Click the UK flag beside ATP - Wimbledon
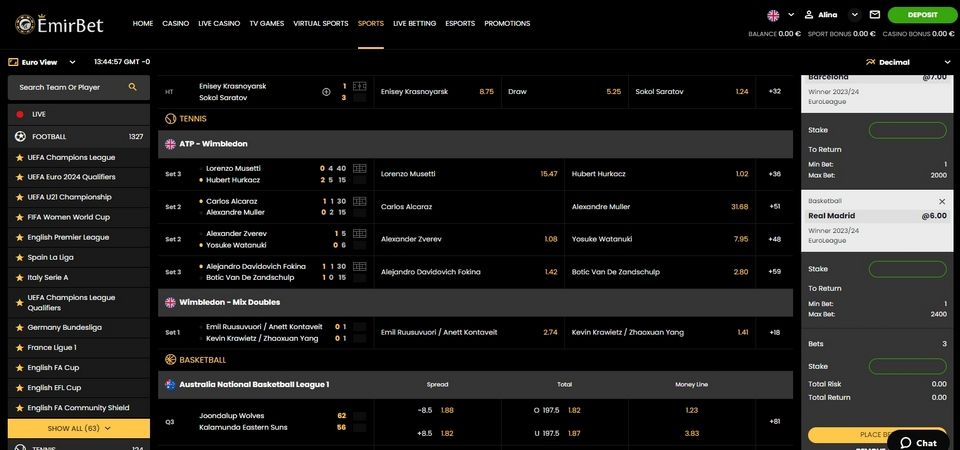960x450 pixels. [170, 144]
